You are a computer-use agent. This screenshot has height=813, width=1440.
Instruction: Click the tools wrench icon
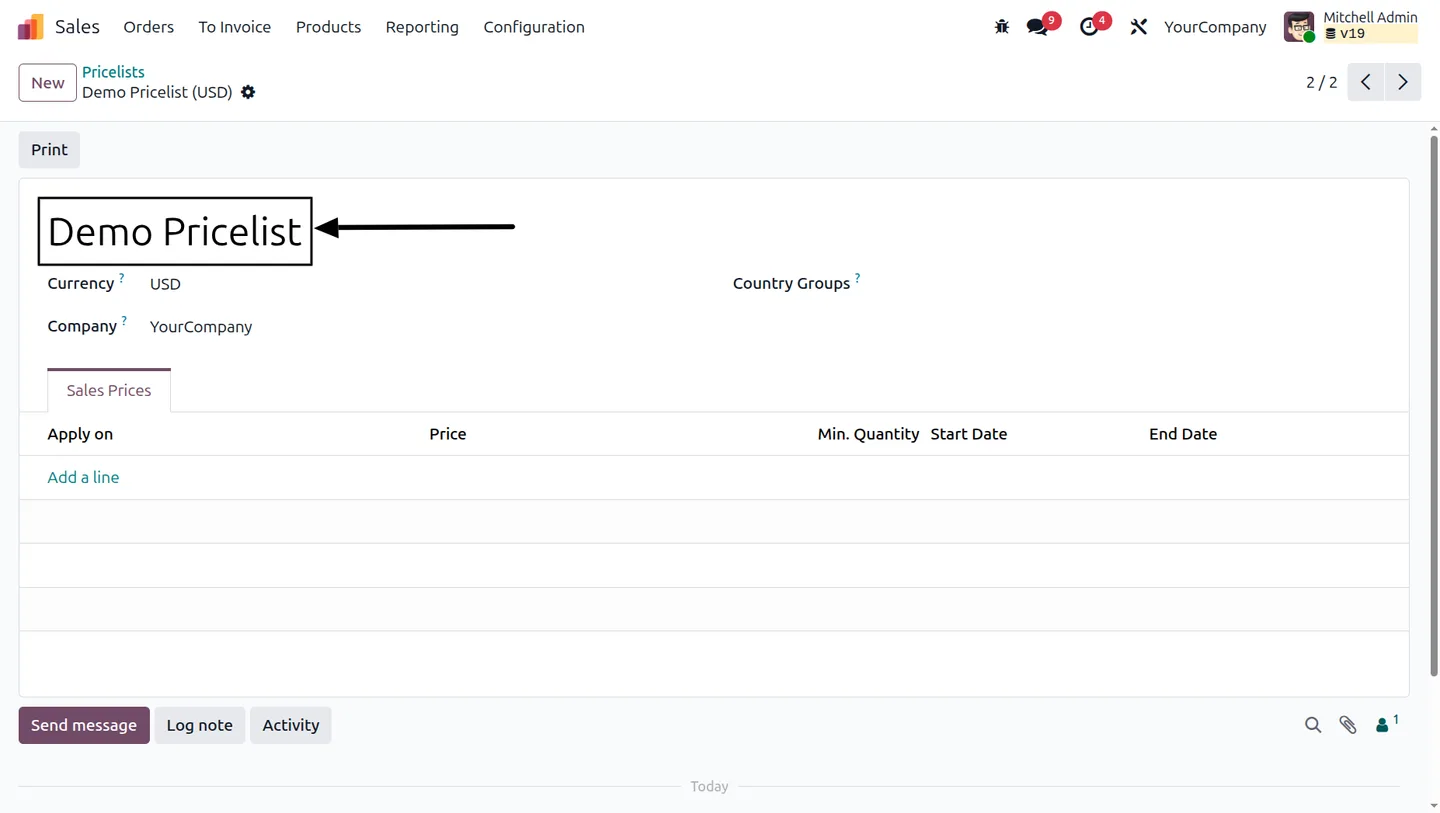(x=1138, y=27)
